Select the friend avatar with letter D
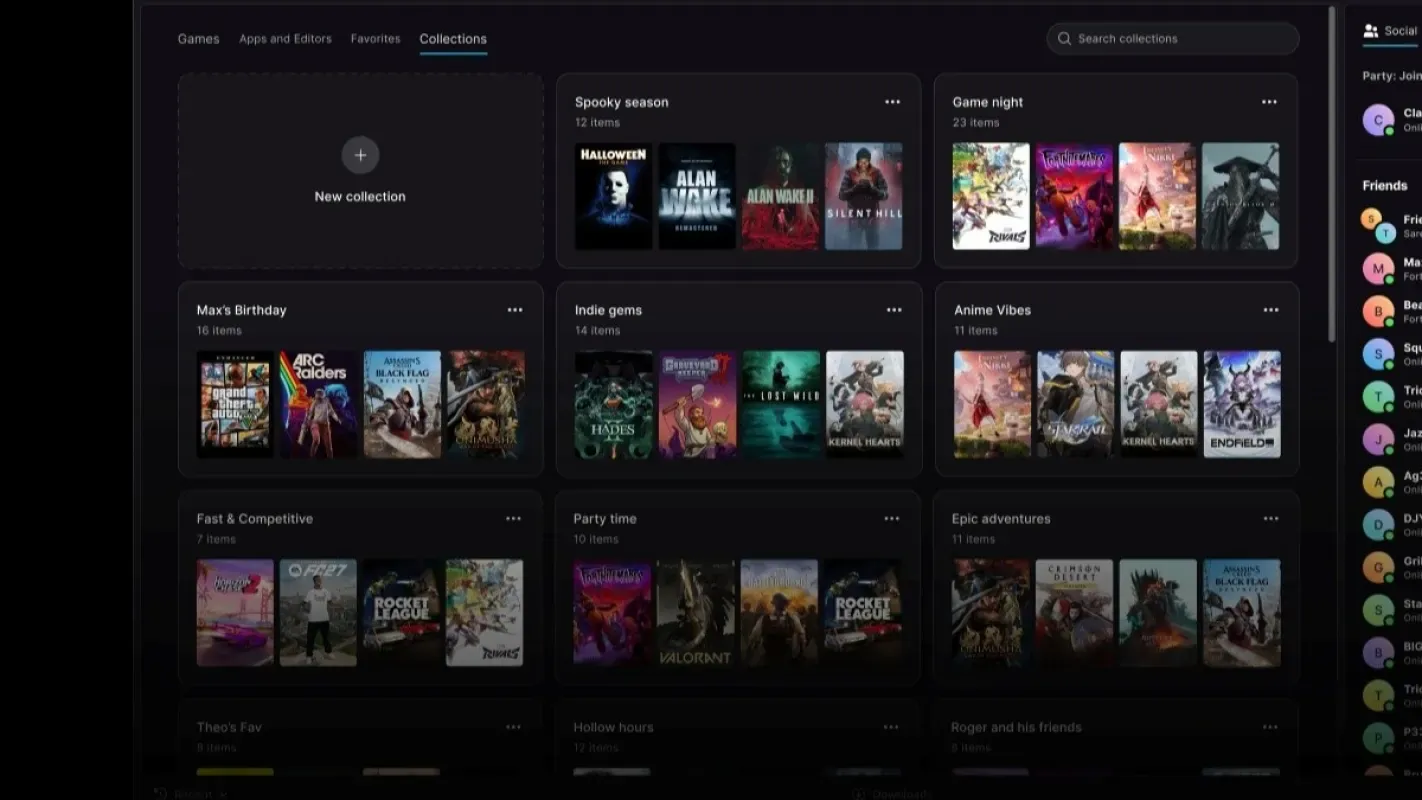 pyautogui.click(x=1378, y=525)
